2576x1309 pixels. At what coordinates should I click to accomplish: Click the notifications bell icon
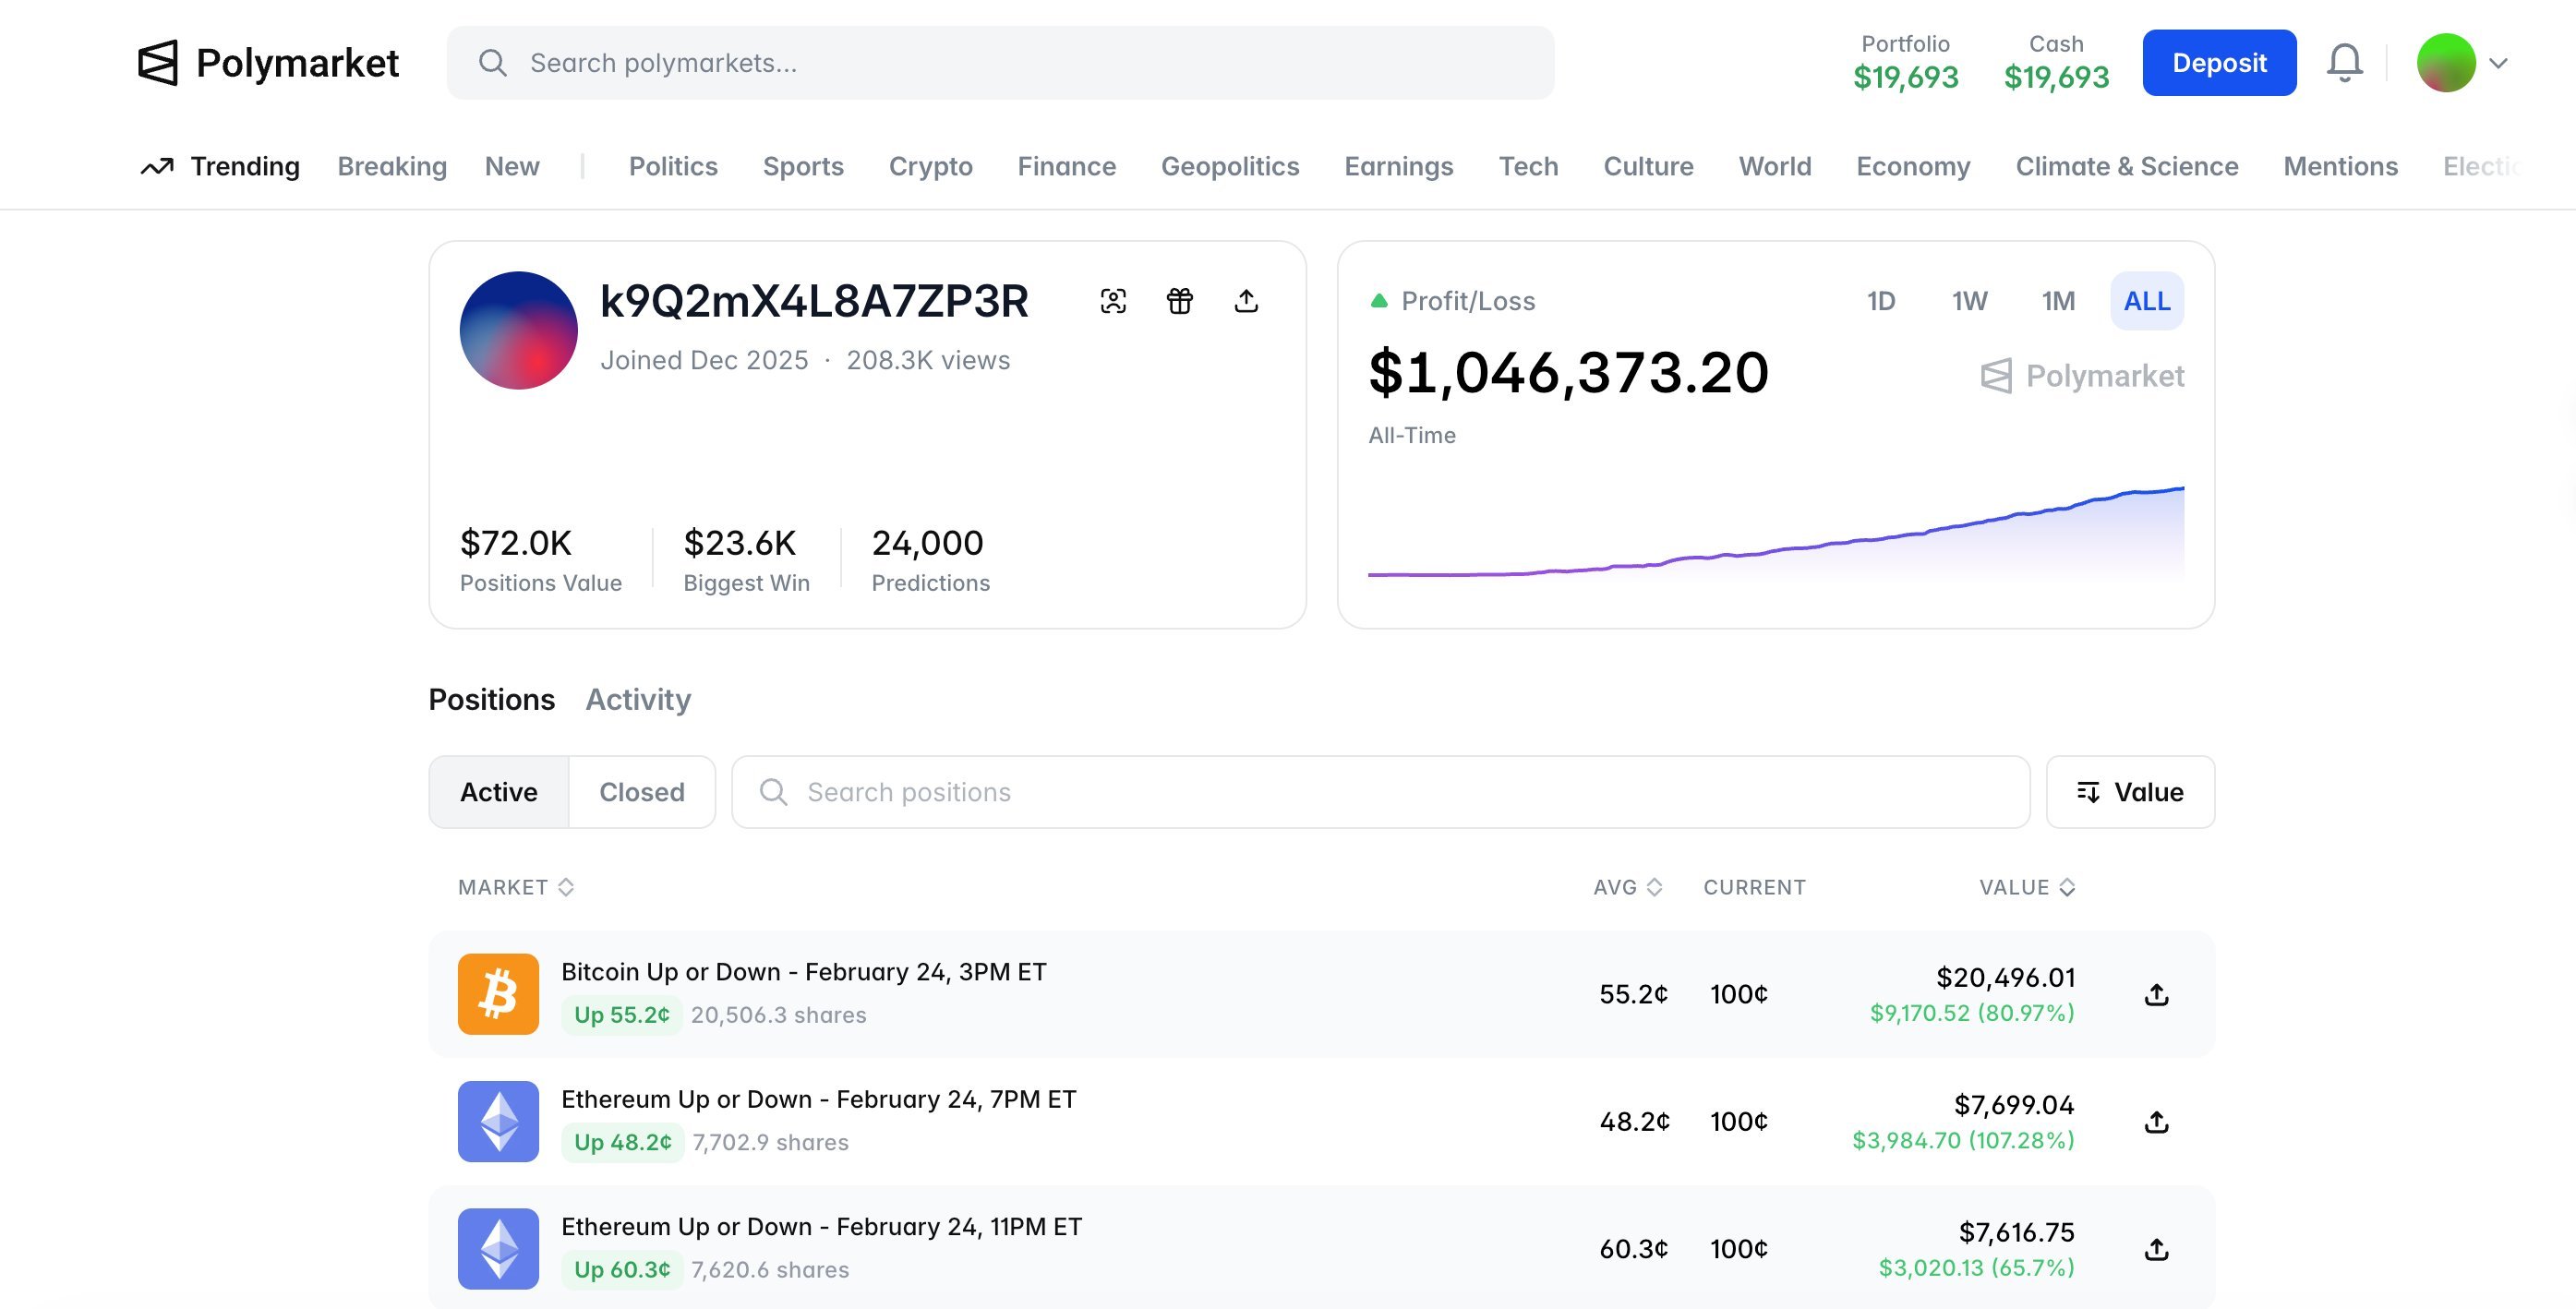(x=2343, y=63)
